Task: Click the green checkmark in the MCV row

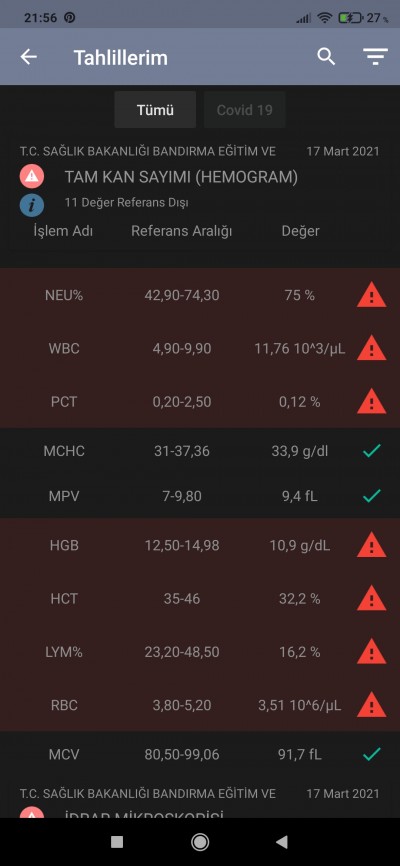Action: (x=372, y=754)
